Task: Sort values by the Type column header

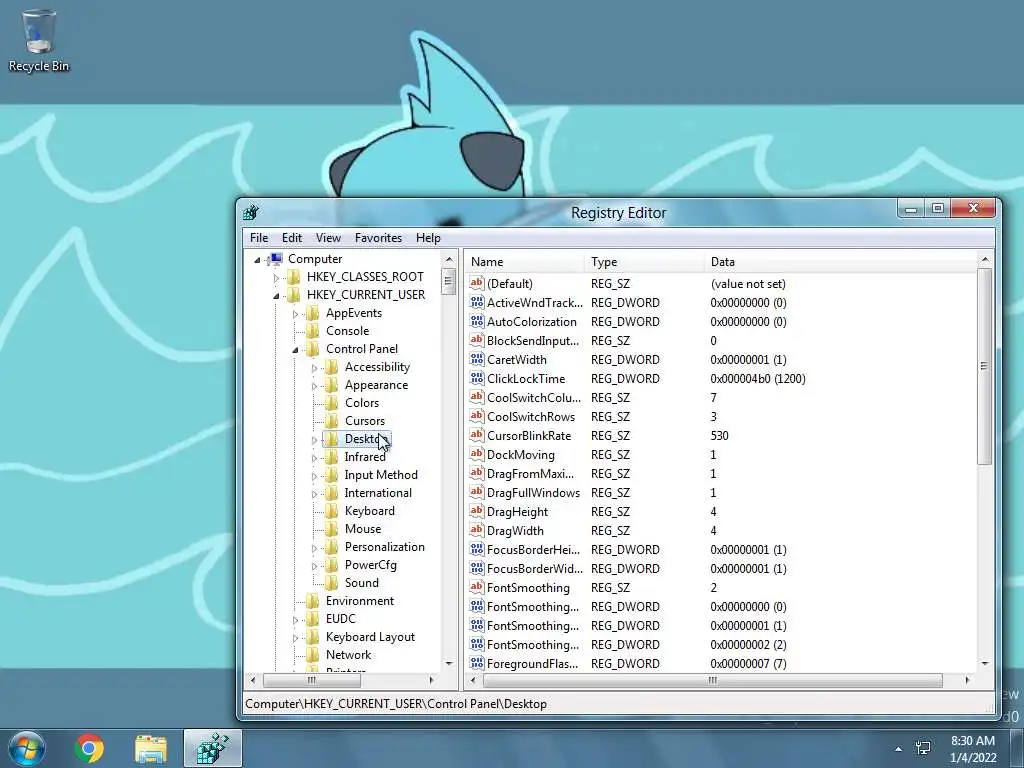Action: coord(645,262)
